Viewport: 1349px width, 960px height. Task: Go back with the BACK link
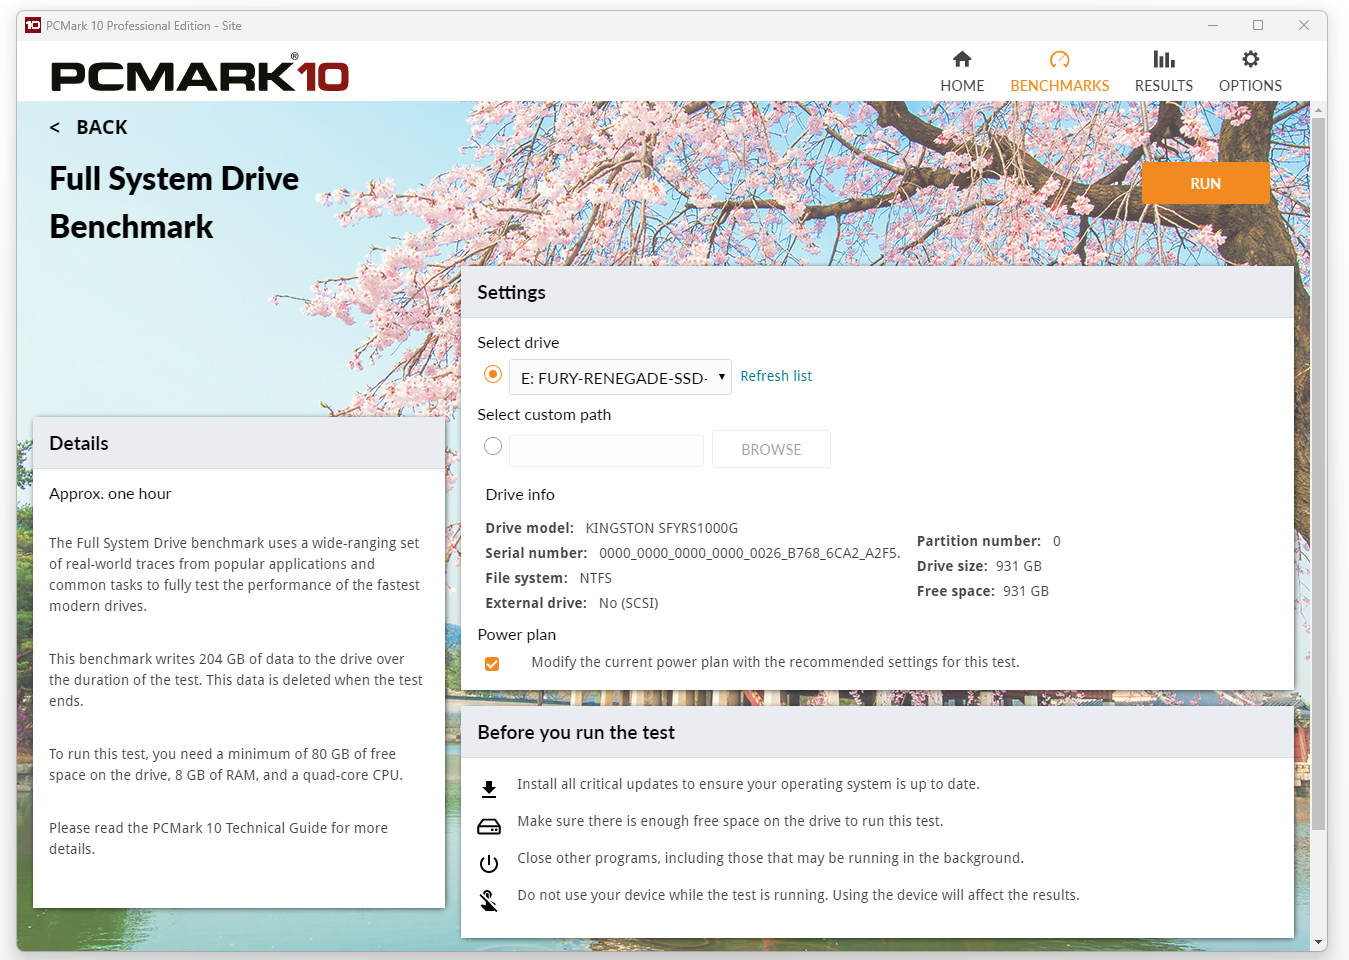click(89, 127)
